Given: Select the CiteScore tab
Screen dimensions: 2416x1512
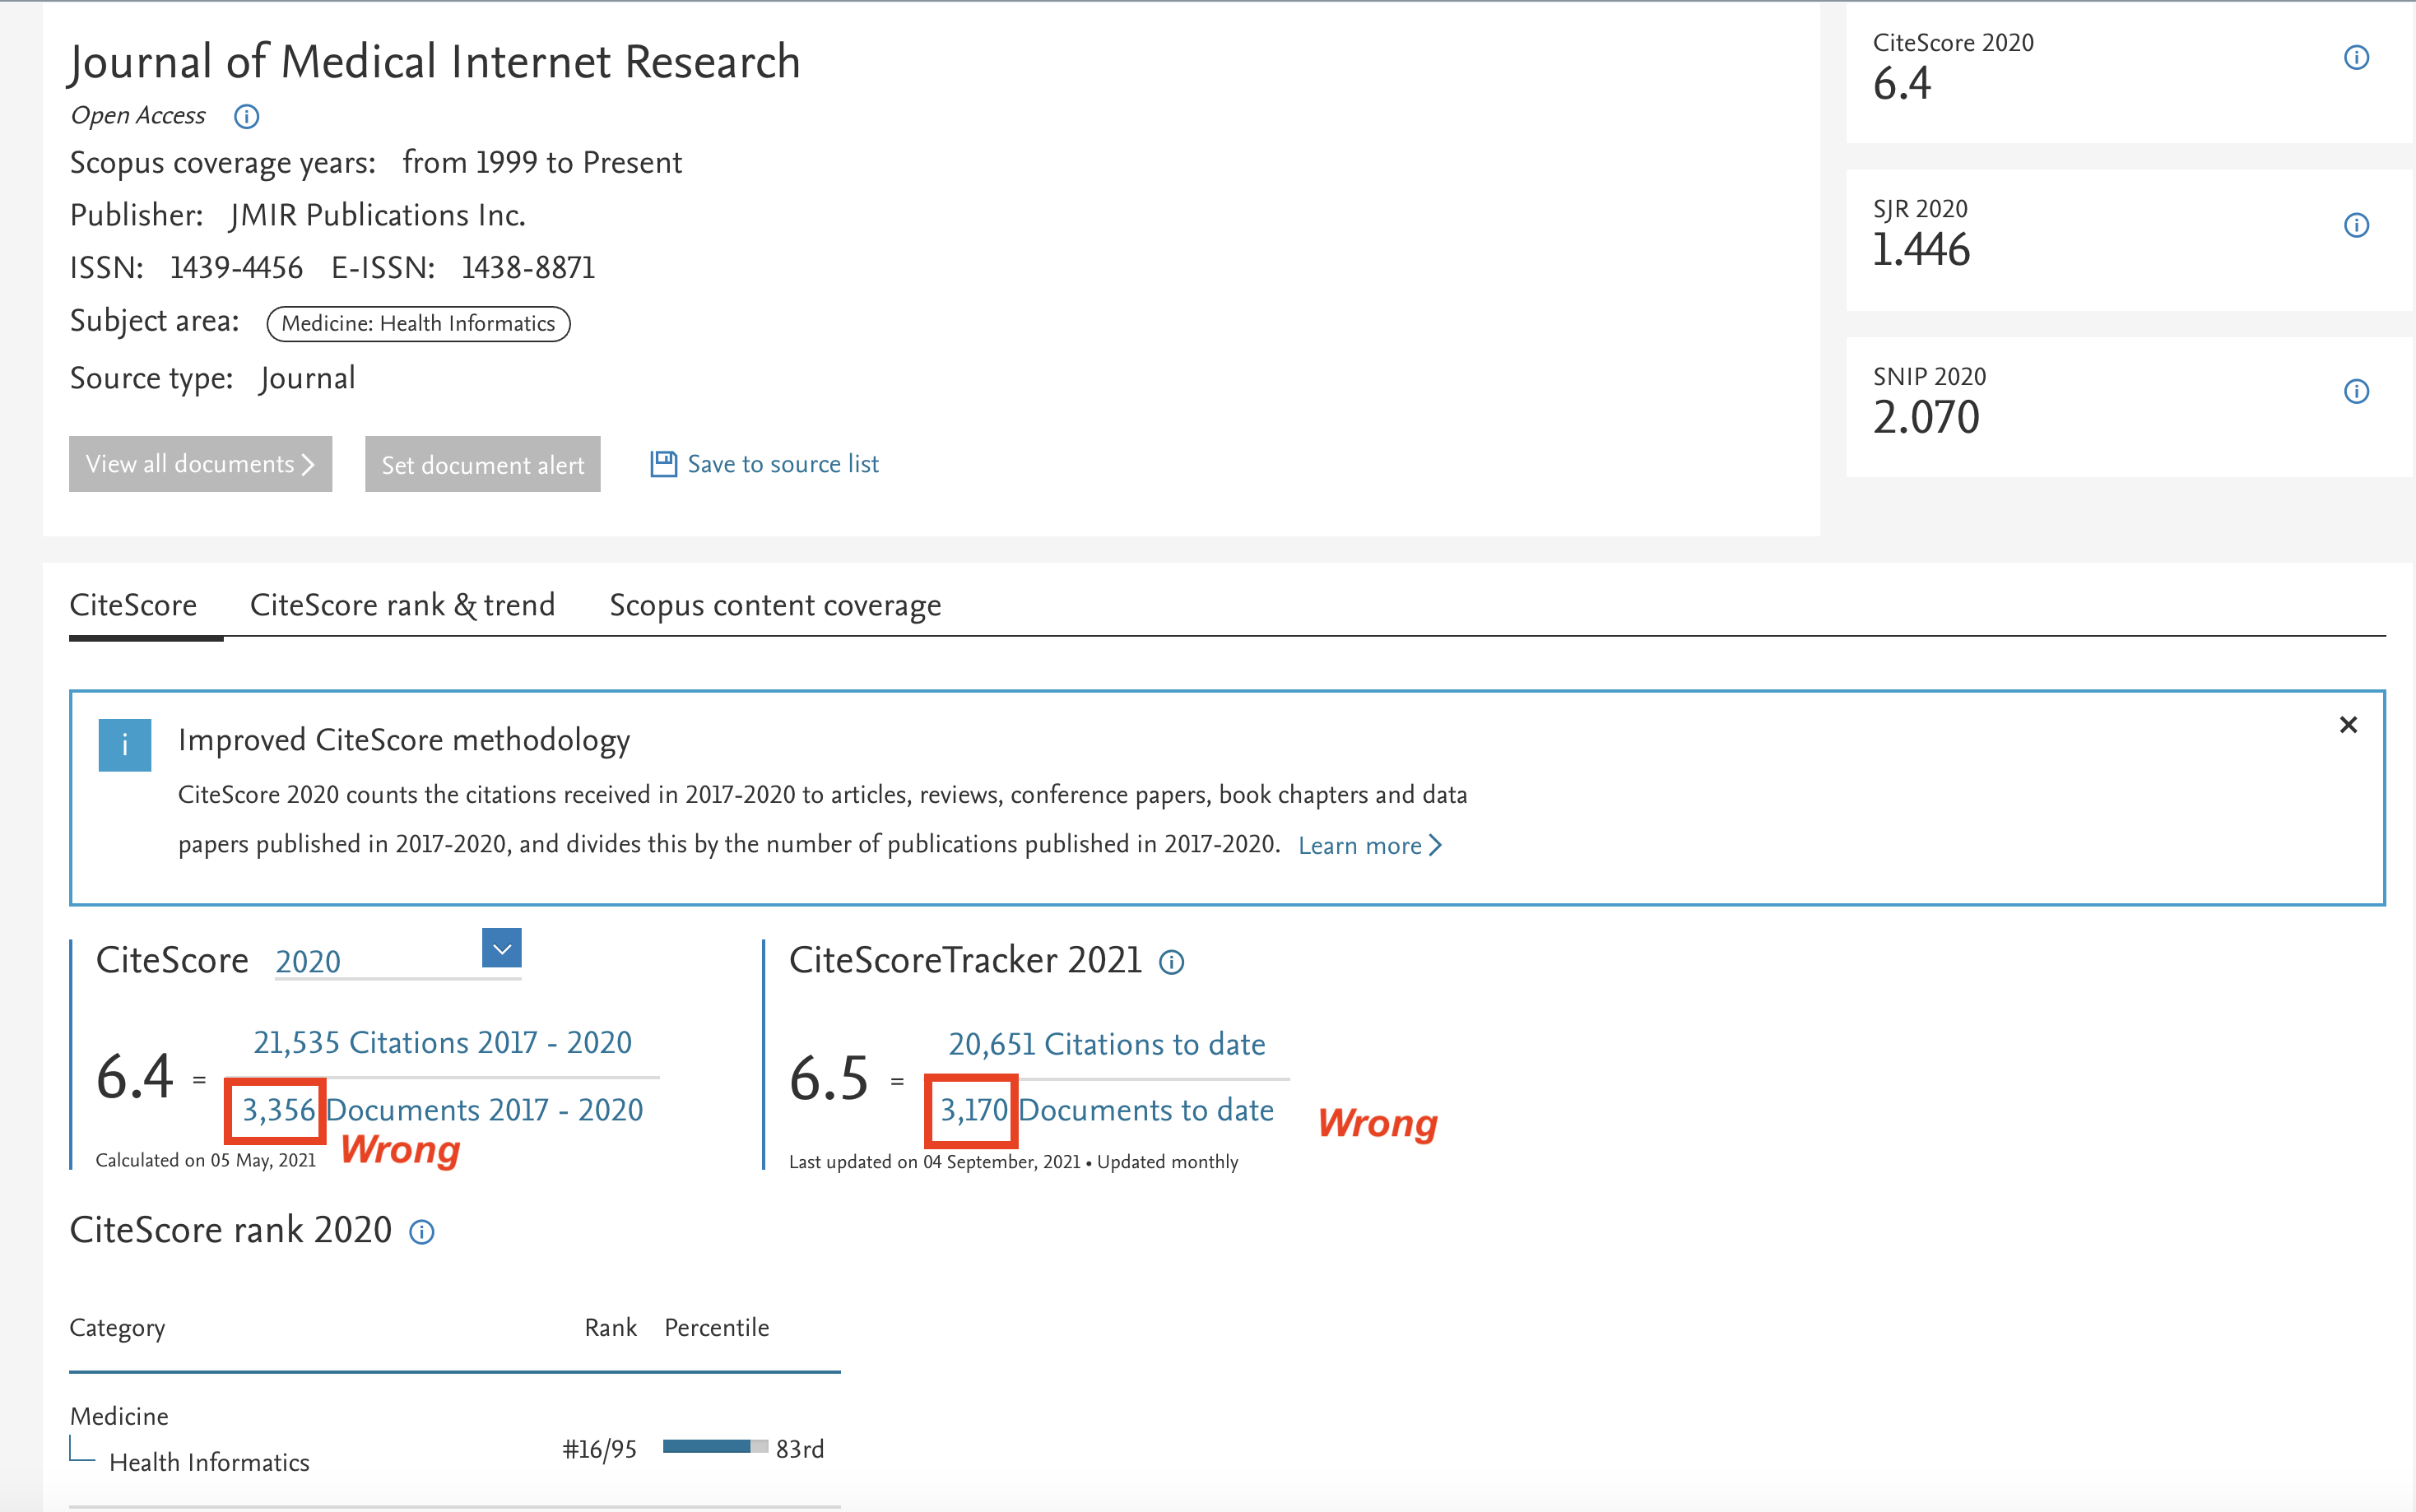Looking at the screenshot, I should (133, 606).
